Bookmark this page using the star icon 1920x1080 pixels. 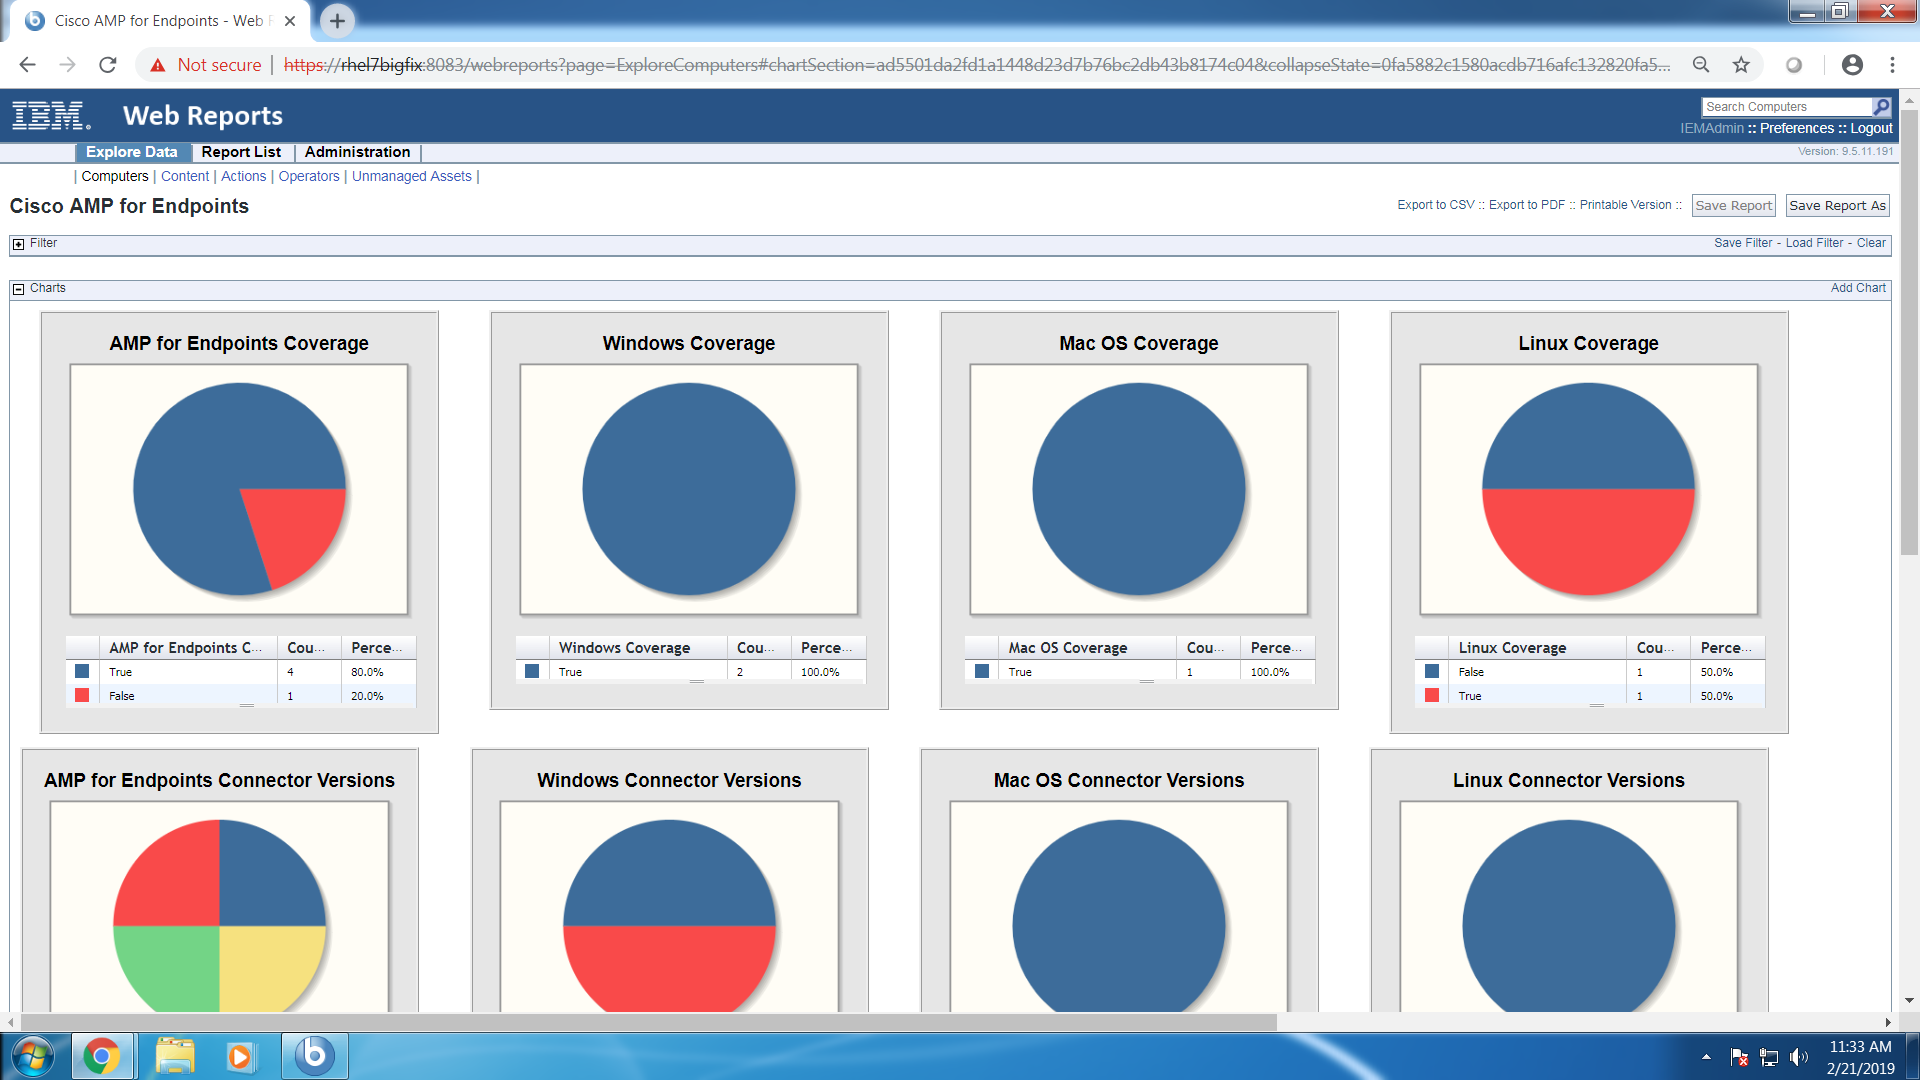coord(1742,64)
